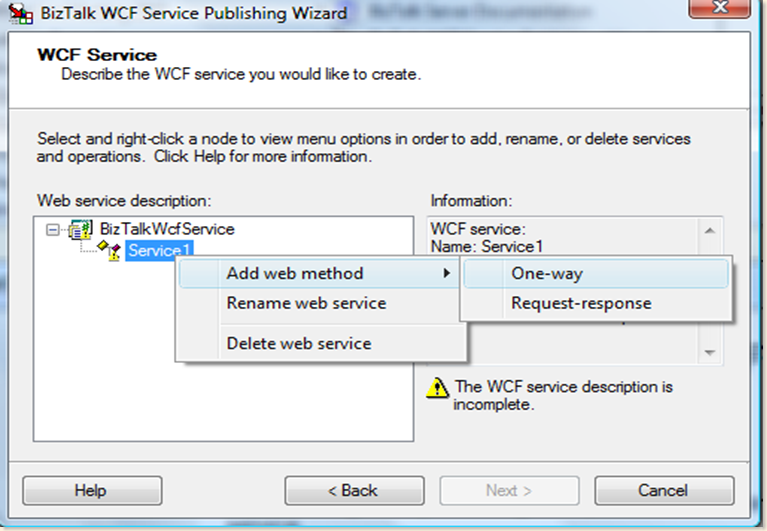Click the Information panel scroll up arrow
767x531 pixels.
[x=710, y=231]
